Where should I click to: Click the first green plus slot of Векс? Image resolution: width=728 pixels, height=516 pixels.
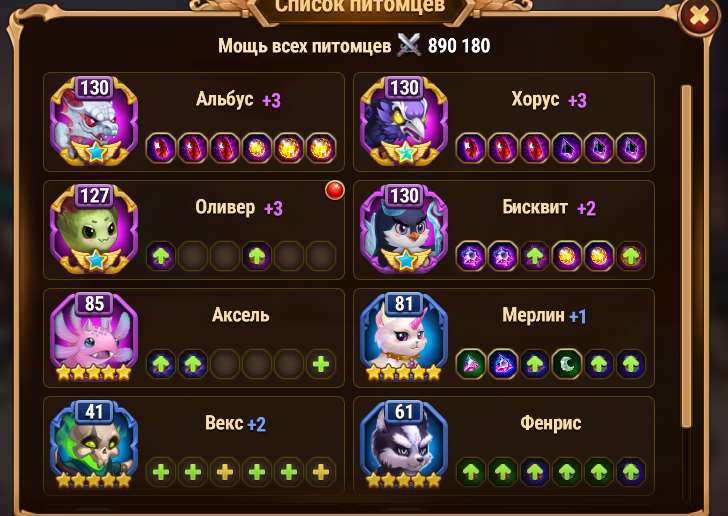[161, 472]
